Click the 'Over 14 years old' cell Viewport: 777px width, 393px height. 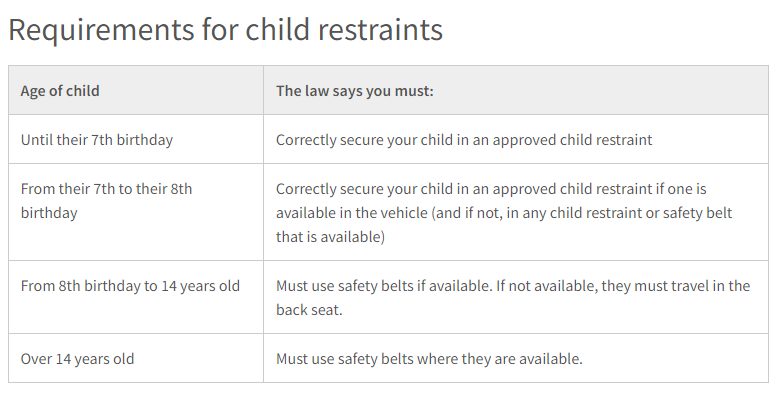click(136, 358)
